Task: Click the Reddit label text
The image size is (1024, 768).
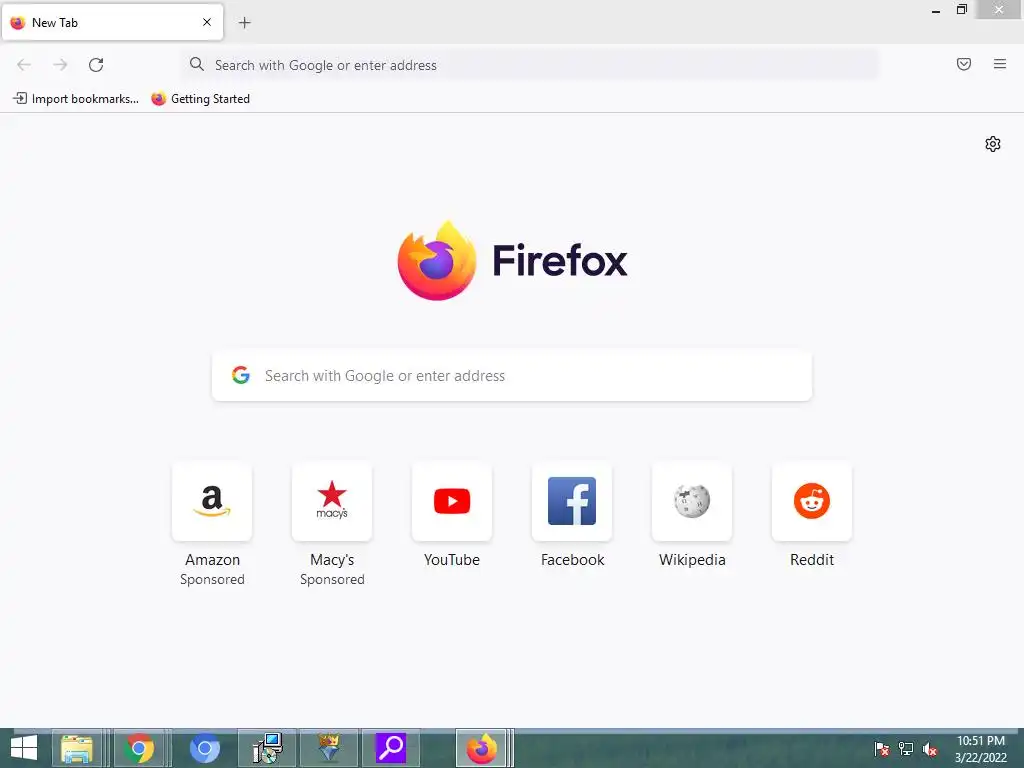Action: (812, 560)
